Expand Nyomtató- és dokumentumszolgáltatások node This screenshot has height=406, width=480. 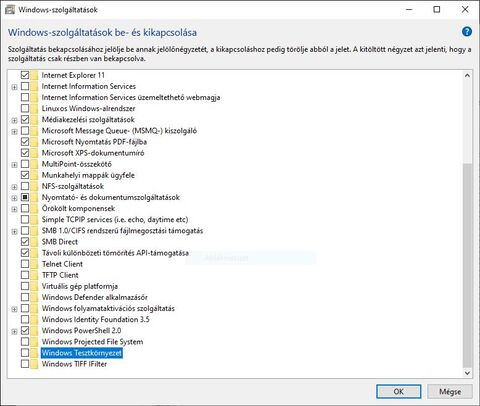[x=14, y=198]
